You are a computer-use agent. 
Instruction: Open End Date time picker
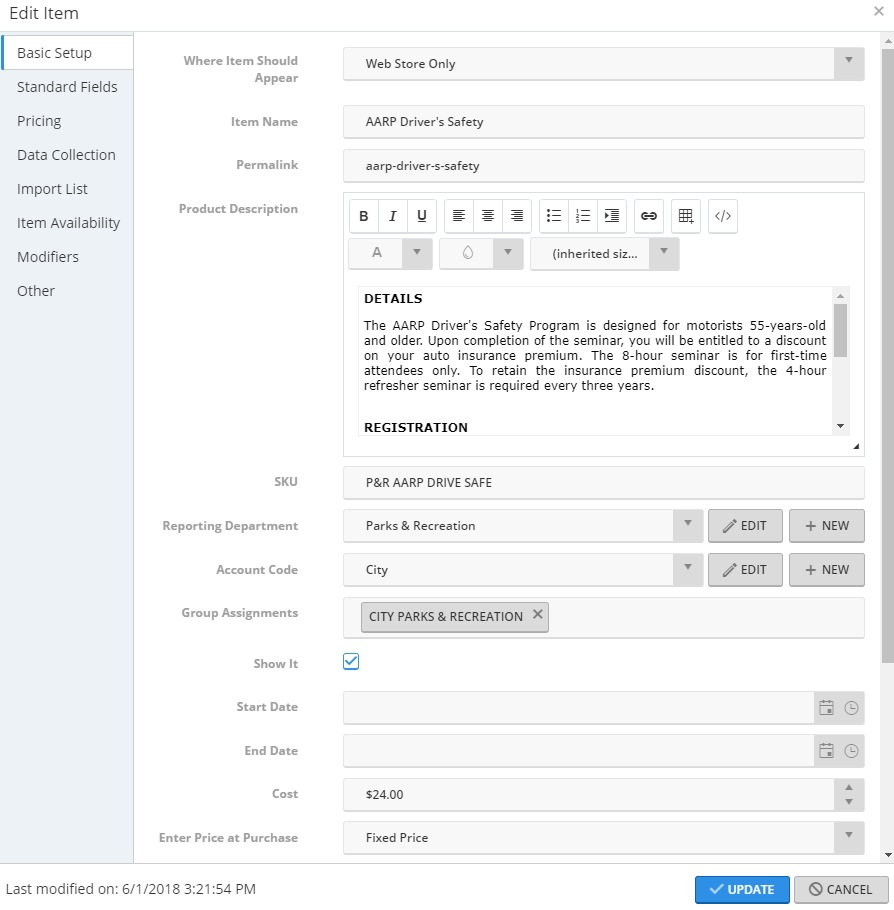tap(851, 751)
